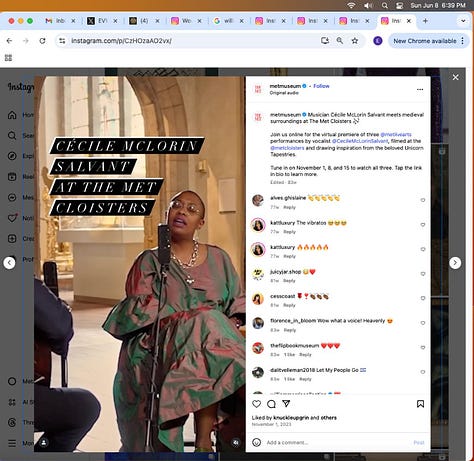Open Instagram Messages sidebar icon
Screen dimensions: 474x461
pyautogui.click(x=12, y=197)
